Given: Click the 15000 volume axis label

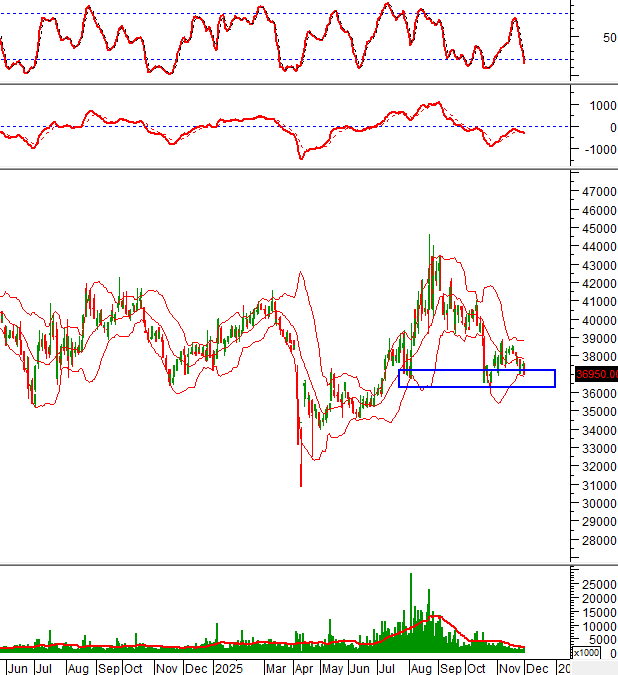Looking at the screenshot, I should point(598,612).
